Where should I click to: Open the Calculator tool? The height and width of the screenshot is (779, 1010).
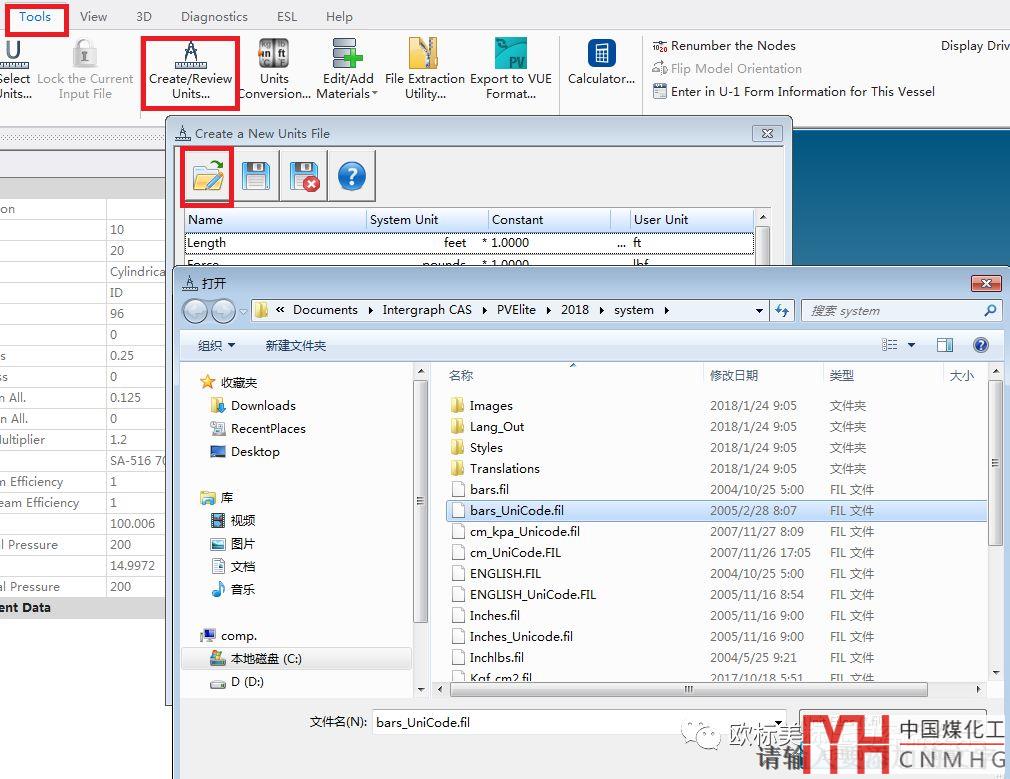click(x=601, y=63)
